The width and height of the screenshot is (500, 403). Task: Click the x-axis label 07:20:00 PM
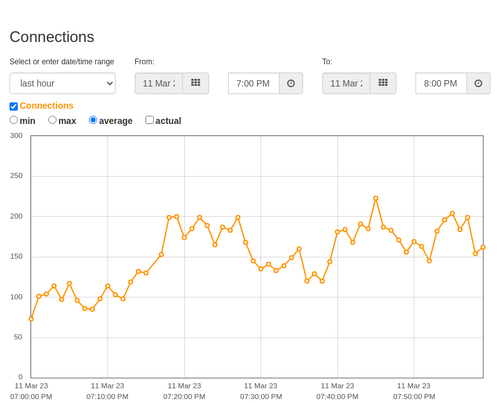184,397
